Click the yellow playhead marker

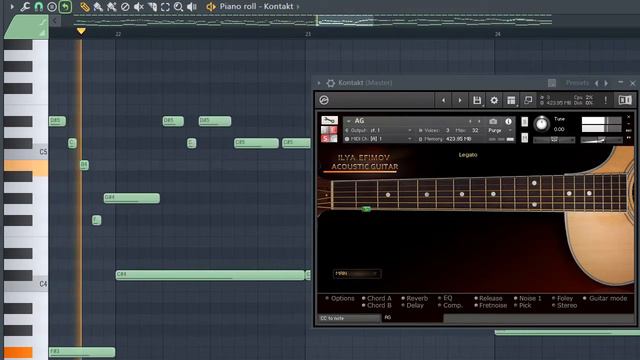click(x=81, y=31)
